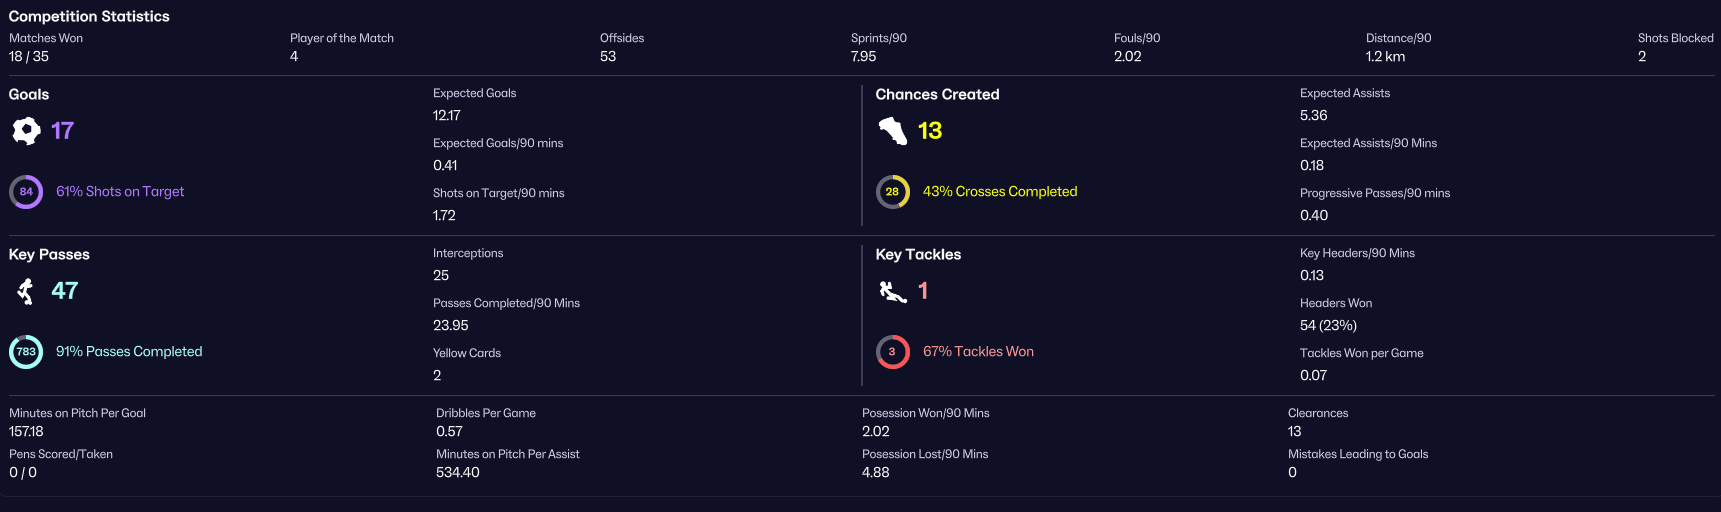Open the 91% Passes Completed stat
The image size is (1721, 512).
coord(129,352)
